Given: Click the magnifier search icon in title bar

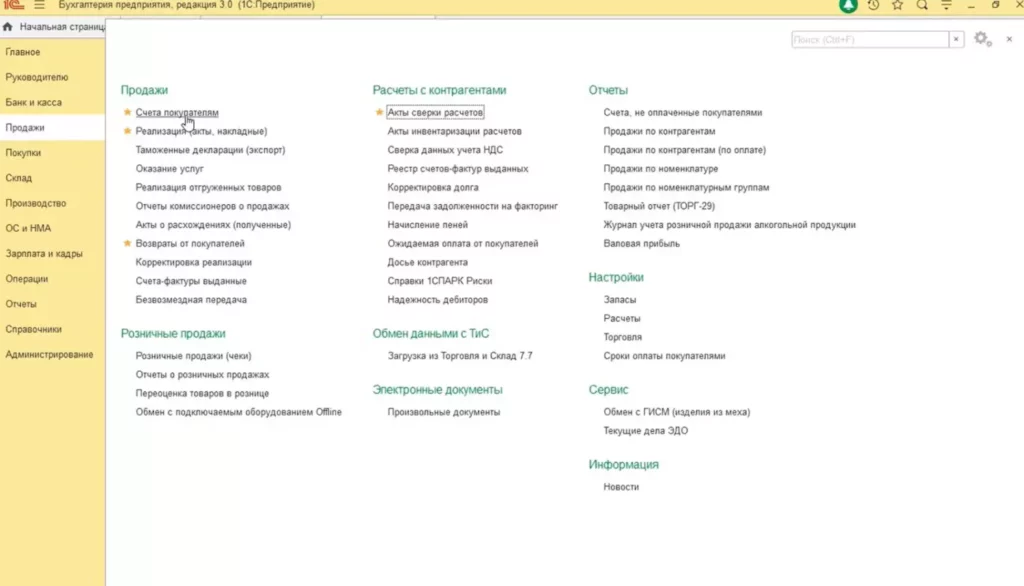Looking at the screenshot, I should coord(921,6).
